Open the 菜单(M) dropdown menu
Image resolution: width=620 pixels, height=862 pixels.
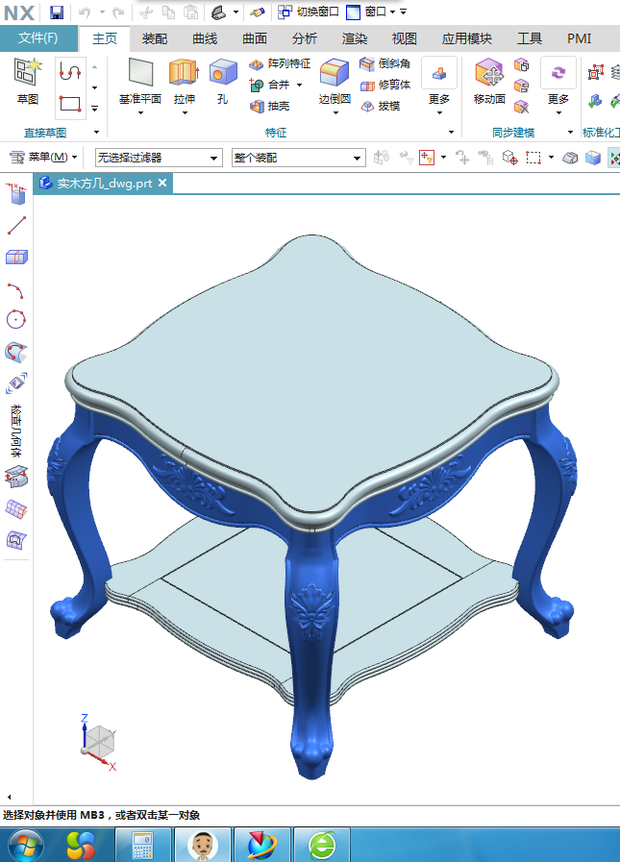[43, 157]
